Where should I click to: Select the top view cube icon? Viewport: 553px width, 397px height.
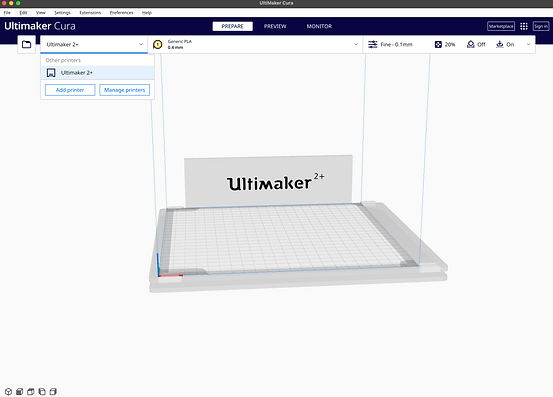tap(31, 392)
